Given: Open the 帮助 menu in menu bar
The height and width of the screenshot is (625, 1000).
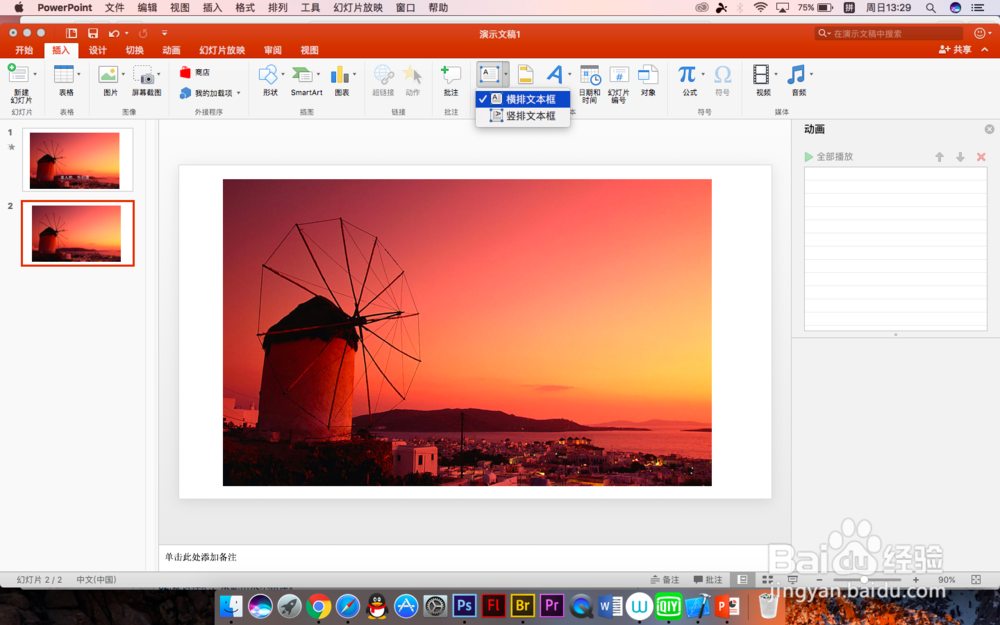Looking at the screenshot, I should tap(438, 8).
